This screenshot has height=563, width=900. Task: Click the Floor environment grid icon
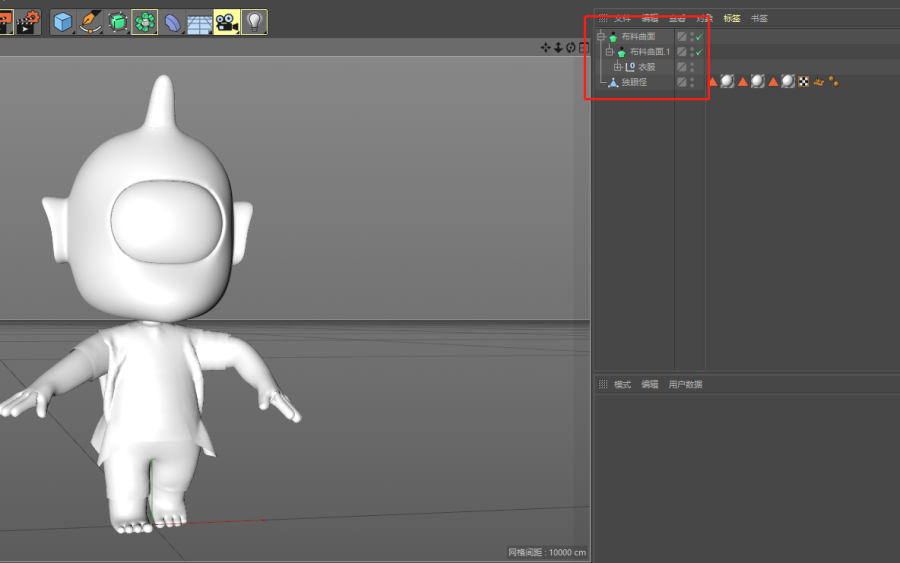199,21
